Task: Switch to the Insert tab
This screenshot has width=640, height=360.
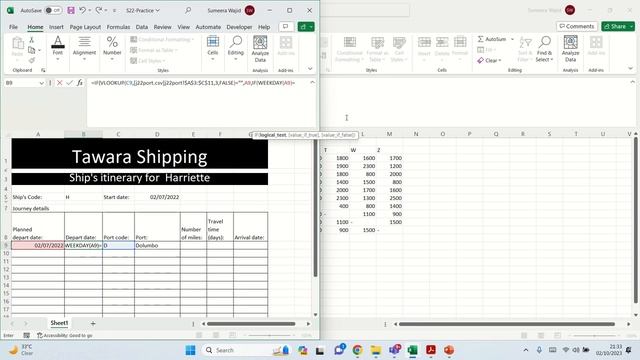Action: tap(56, 27)
